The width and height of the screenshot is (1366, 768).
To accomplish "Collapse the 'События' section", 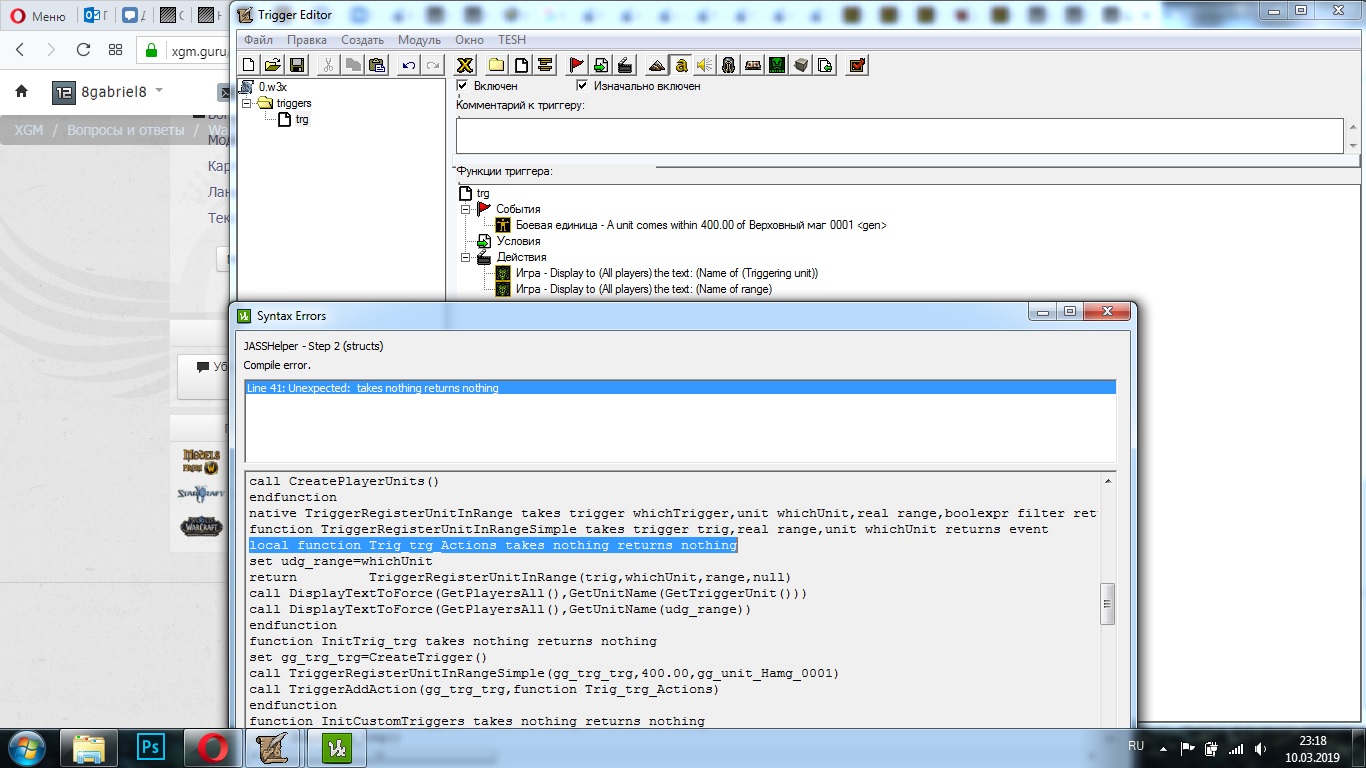I will click(x=466, y=209).
